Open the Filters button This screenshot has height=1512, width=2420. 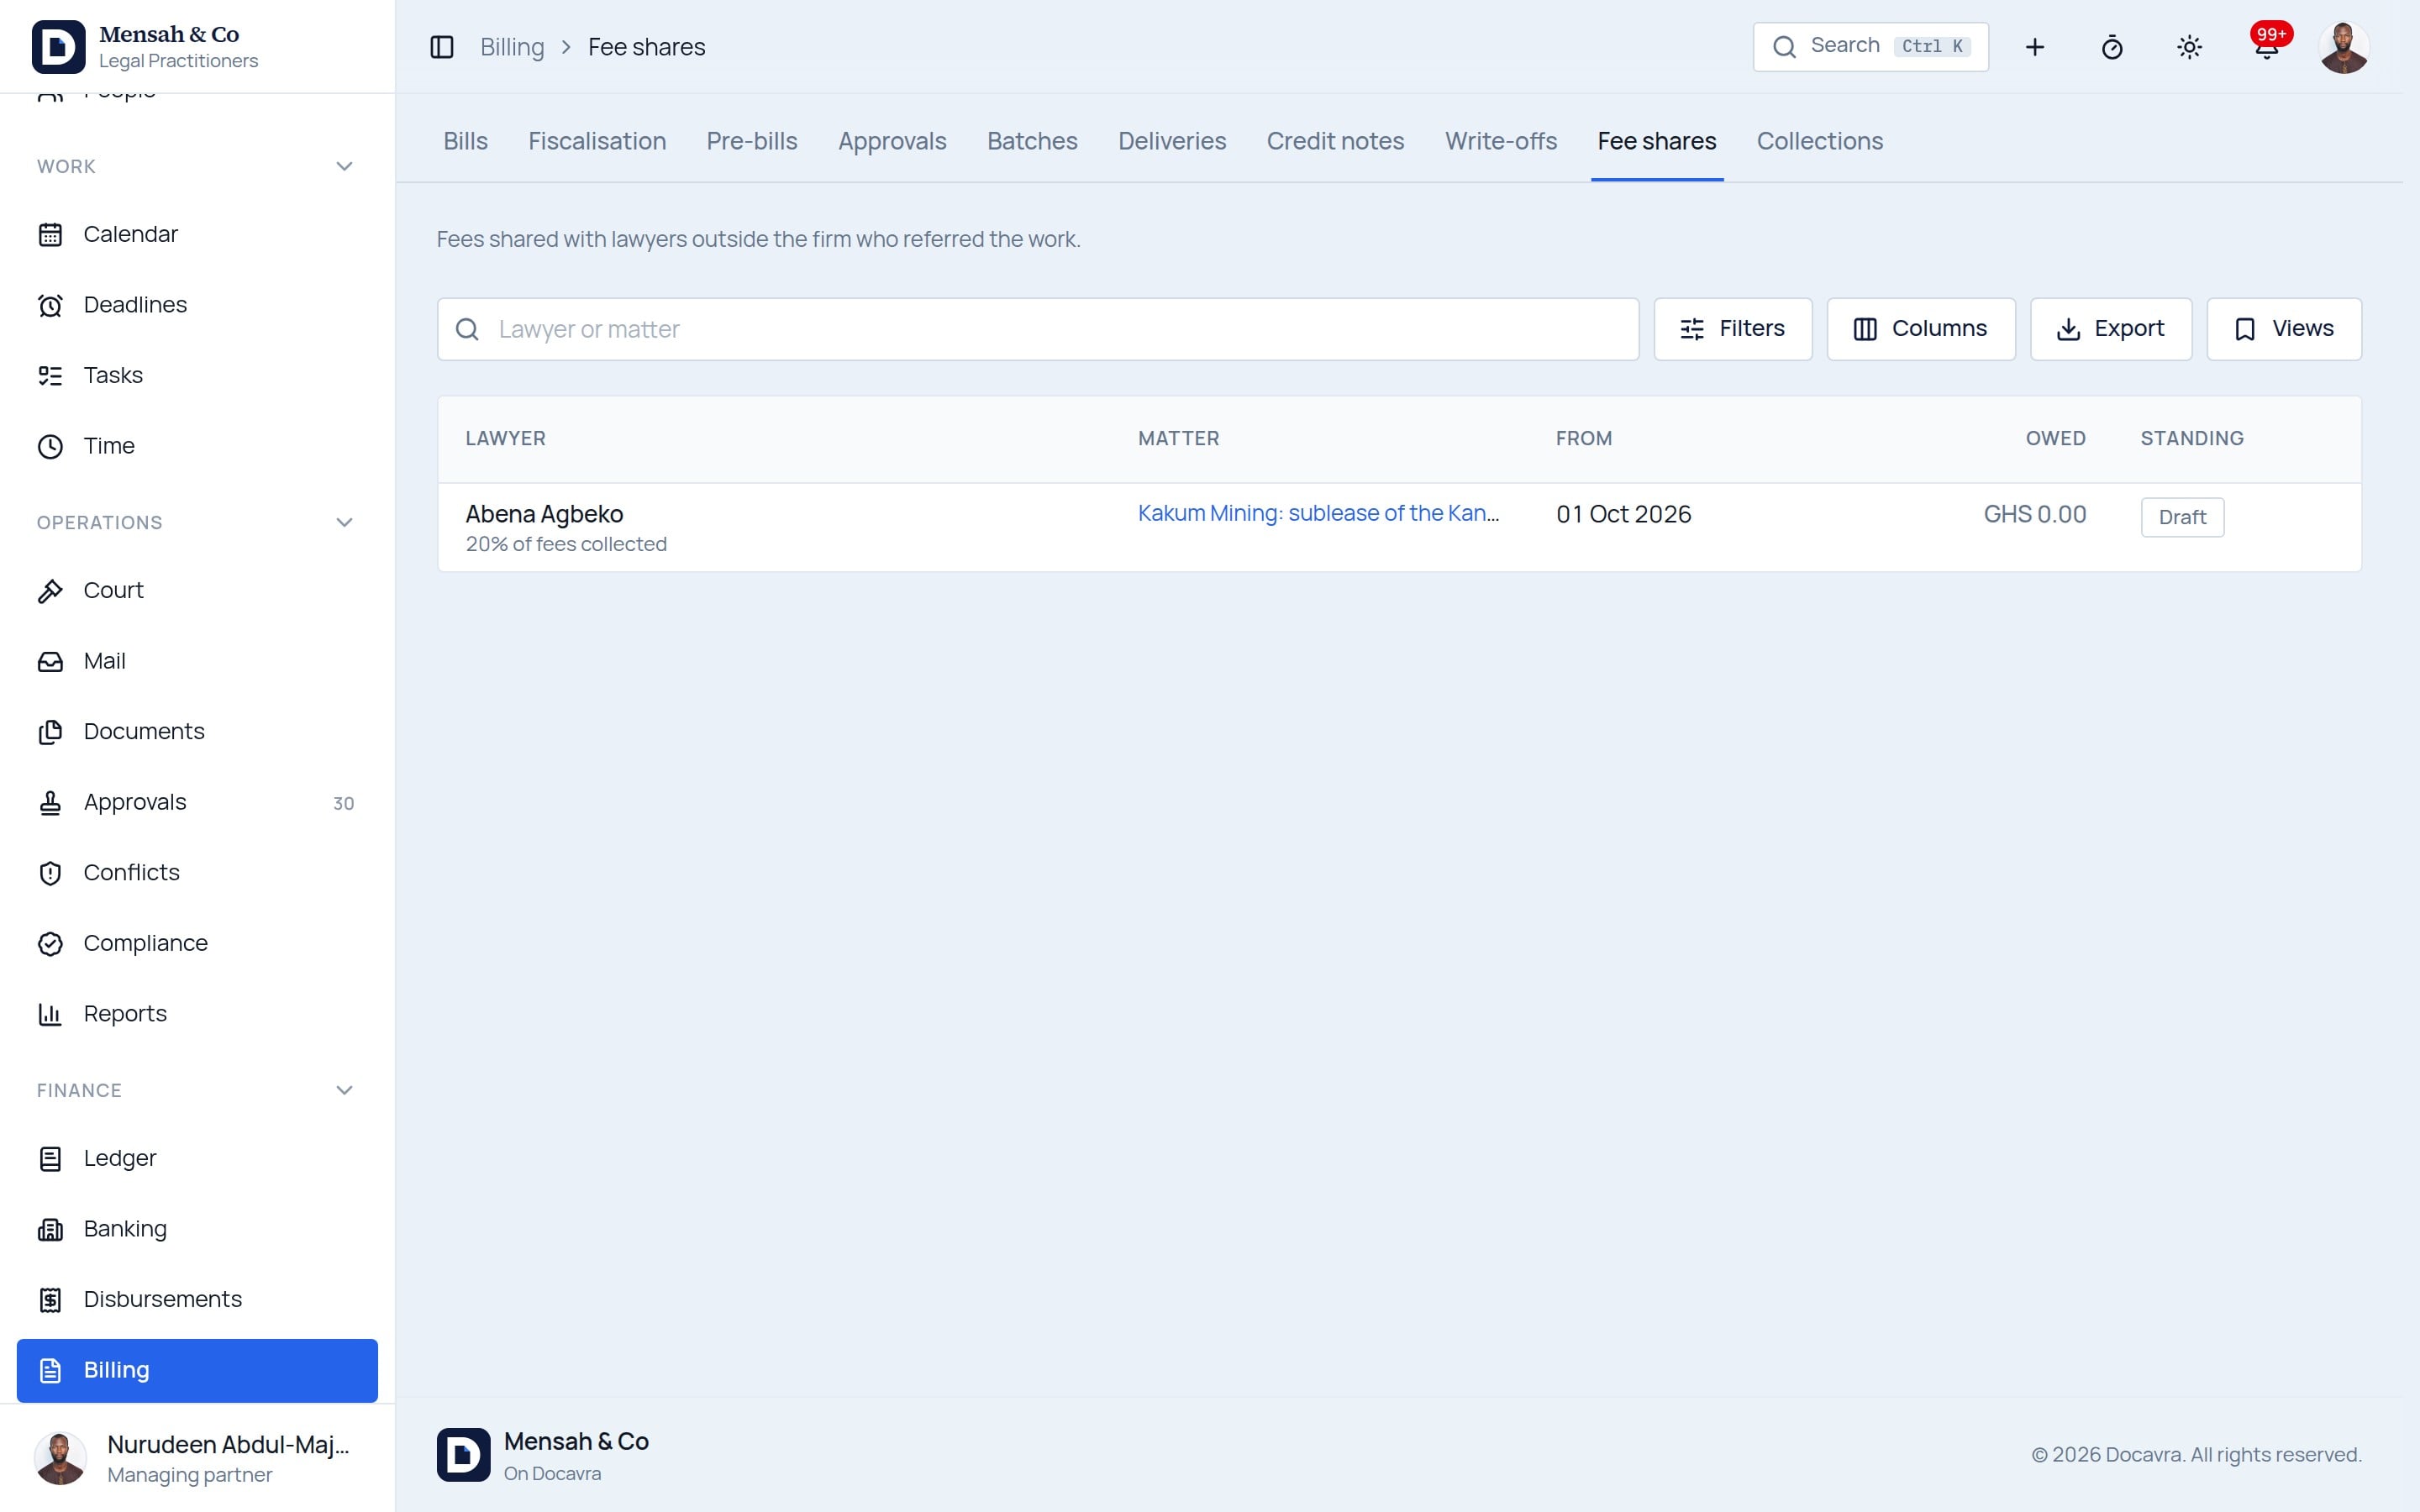pyautogui.click(x=1732, y=329)
